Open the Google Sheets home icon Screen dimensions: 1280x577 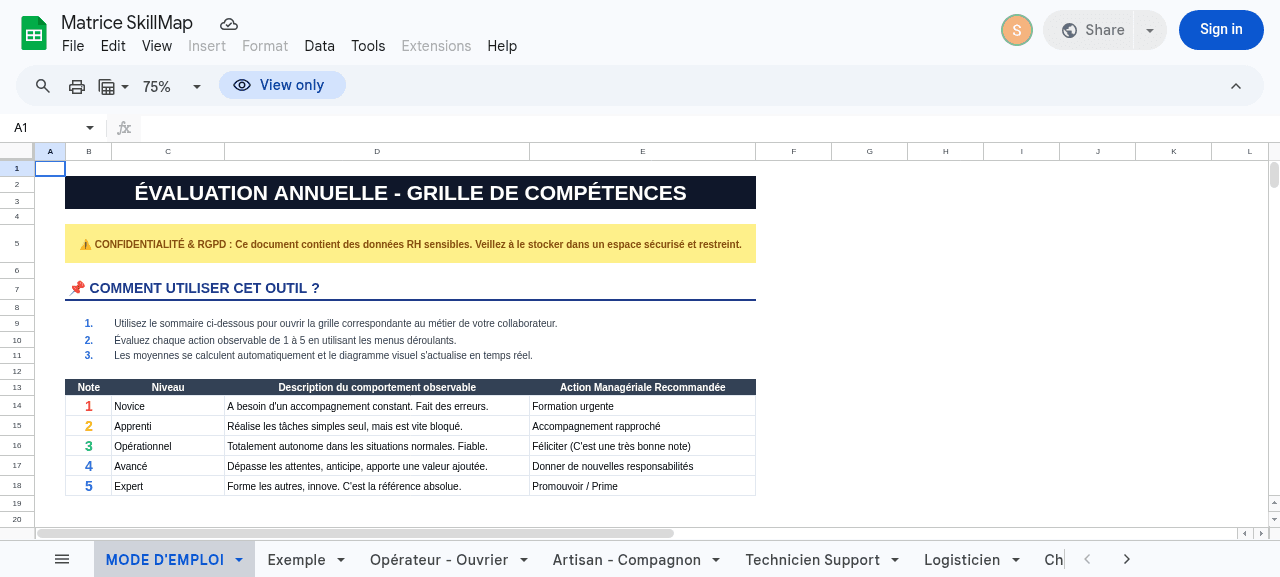pos(34,33)
